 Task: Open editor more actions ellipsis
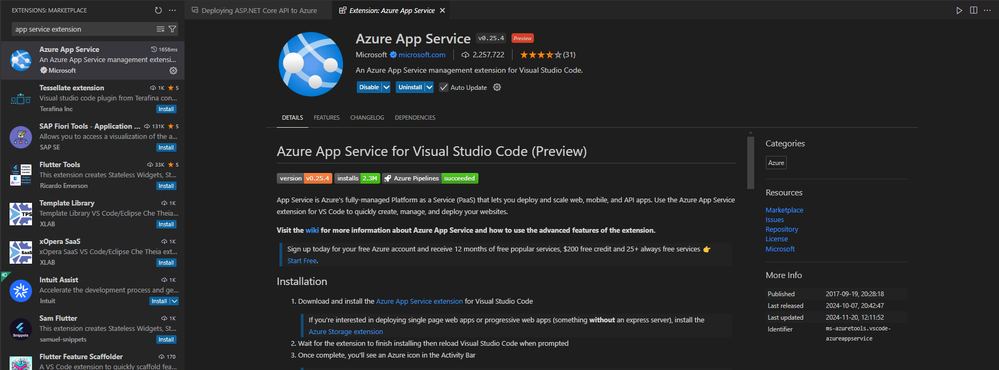pyautogui.click(x=988, y=10)
